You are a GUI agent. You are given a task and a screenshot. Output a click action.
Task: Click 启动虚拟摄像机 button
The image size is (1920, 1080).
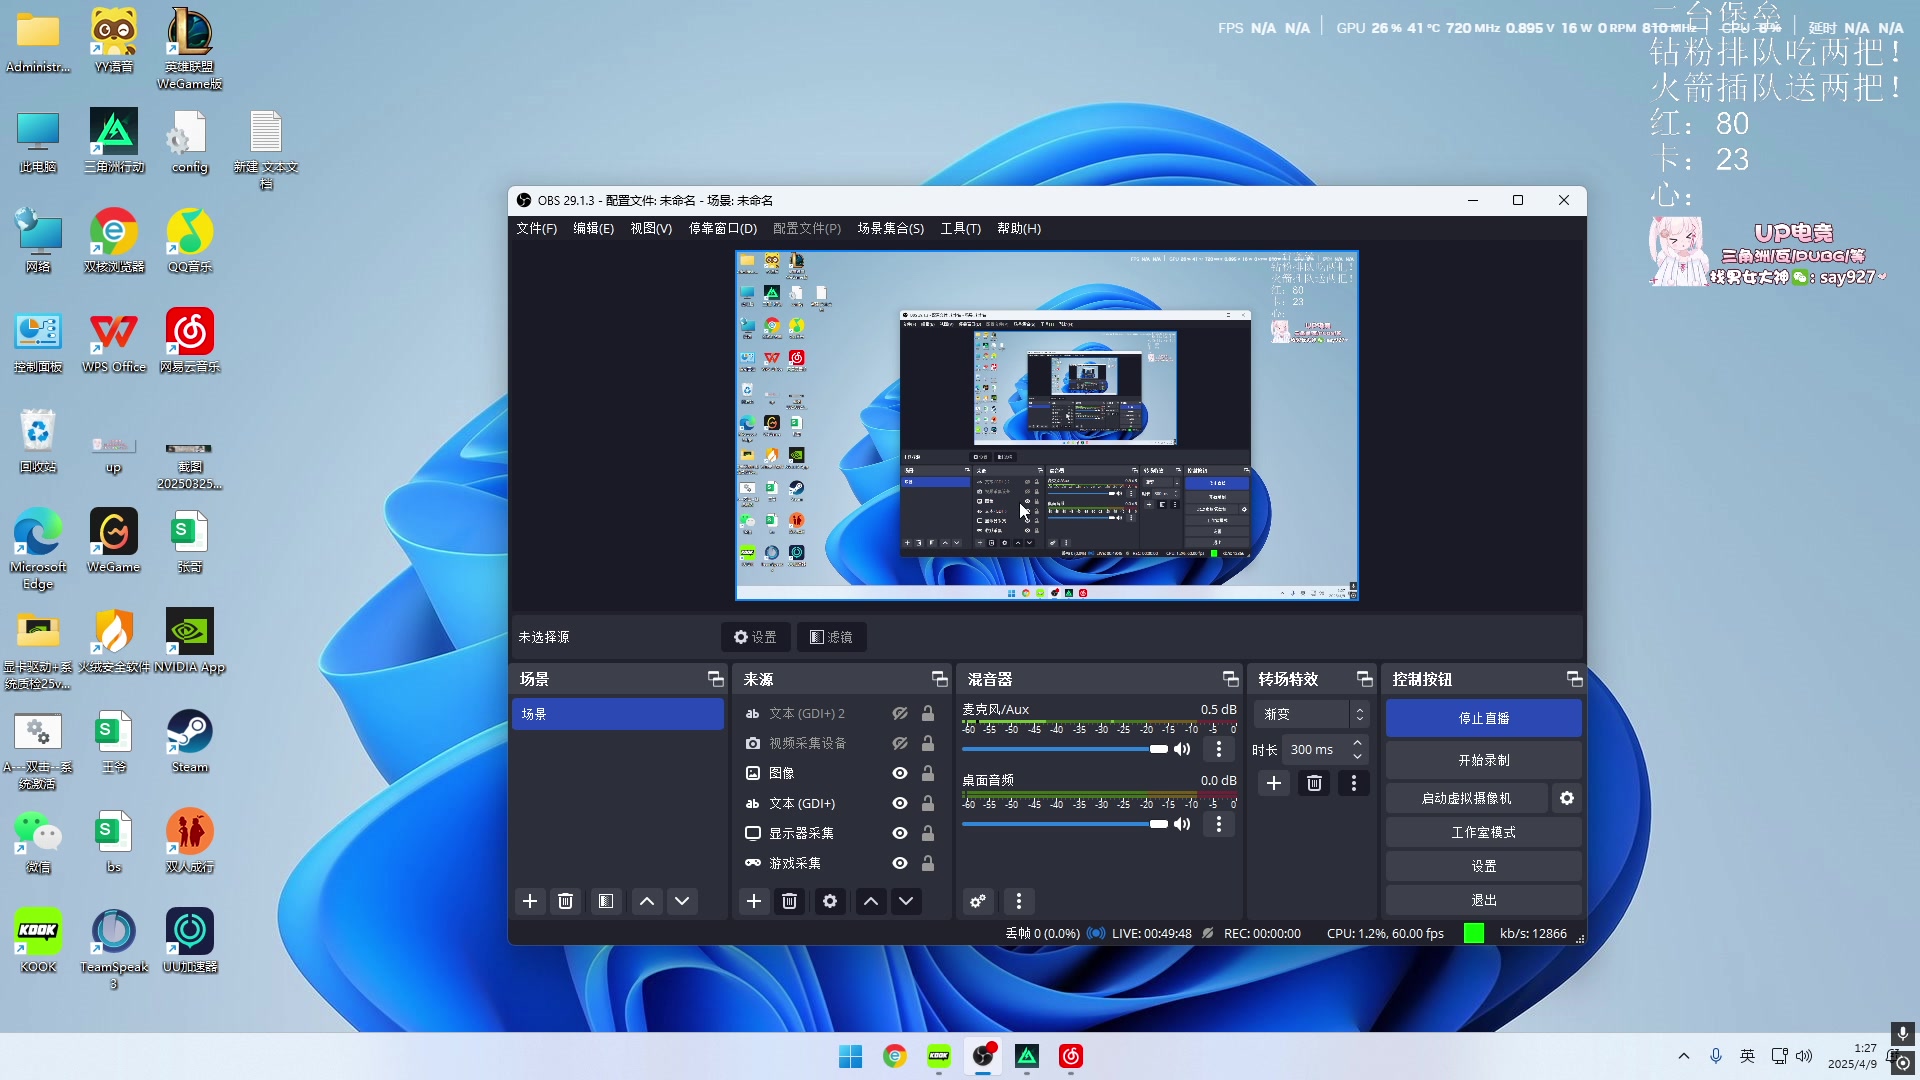click(1466, 798)
